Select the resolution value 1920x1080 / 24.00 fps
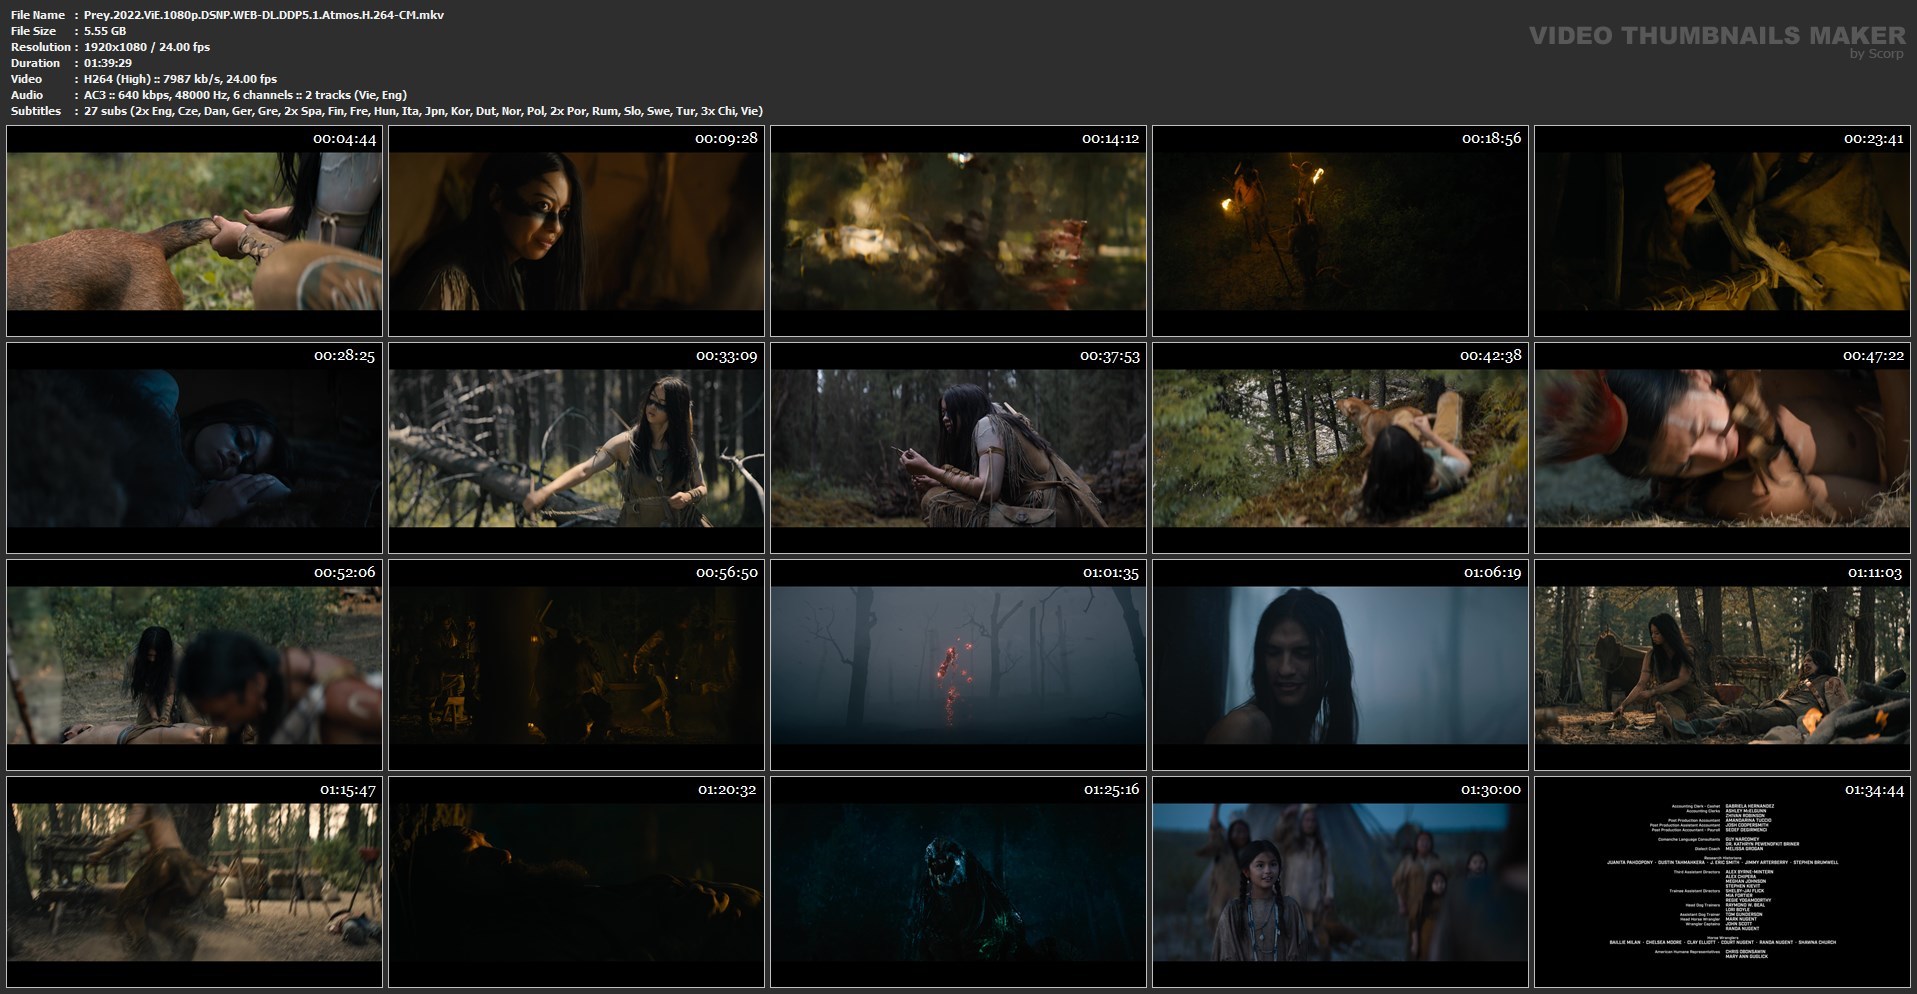This screenshot has width=1917, height=994. (x=147, y=47)
